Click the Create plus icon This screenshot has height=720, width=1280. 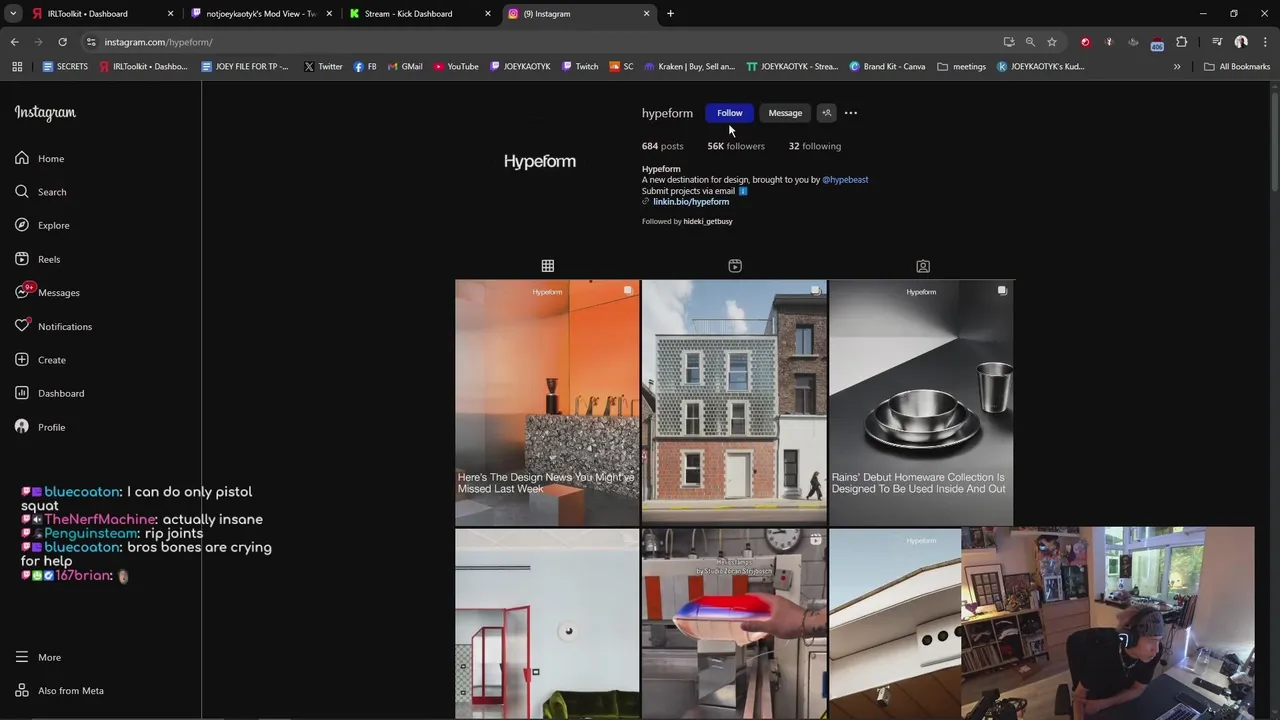pos(22,359)
